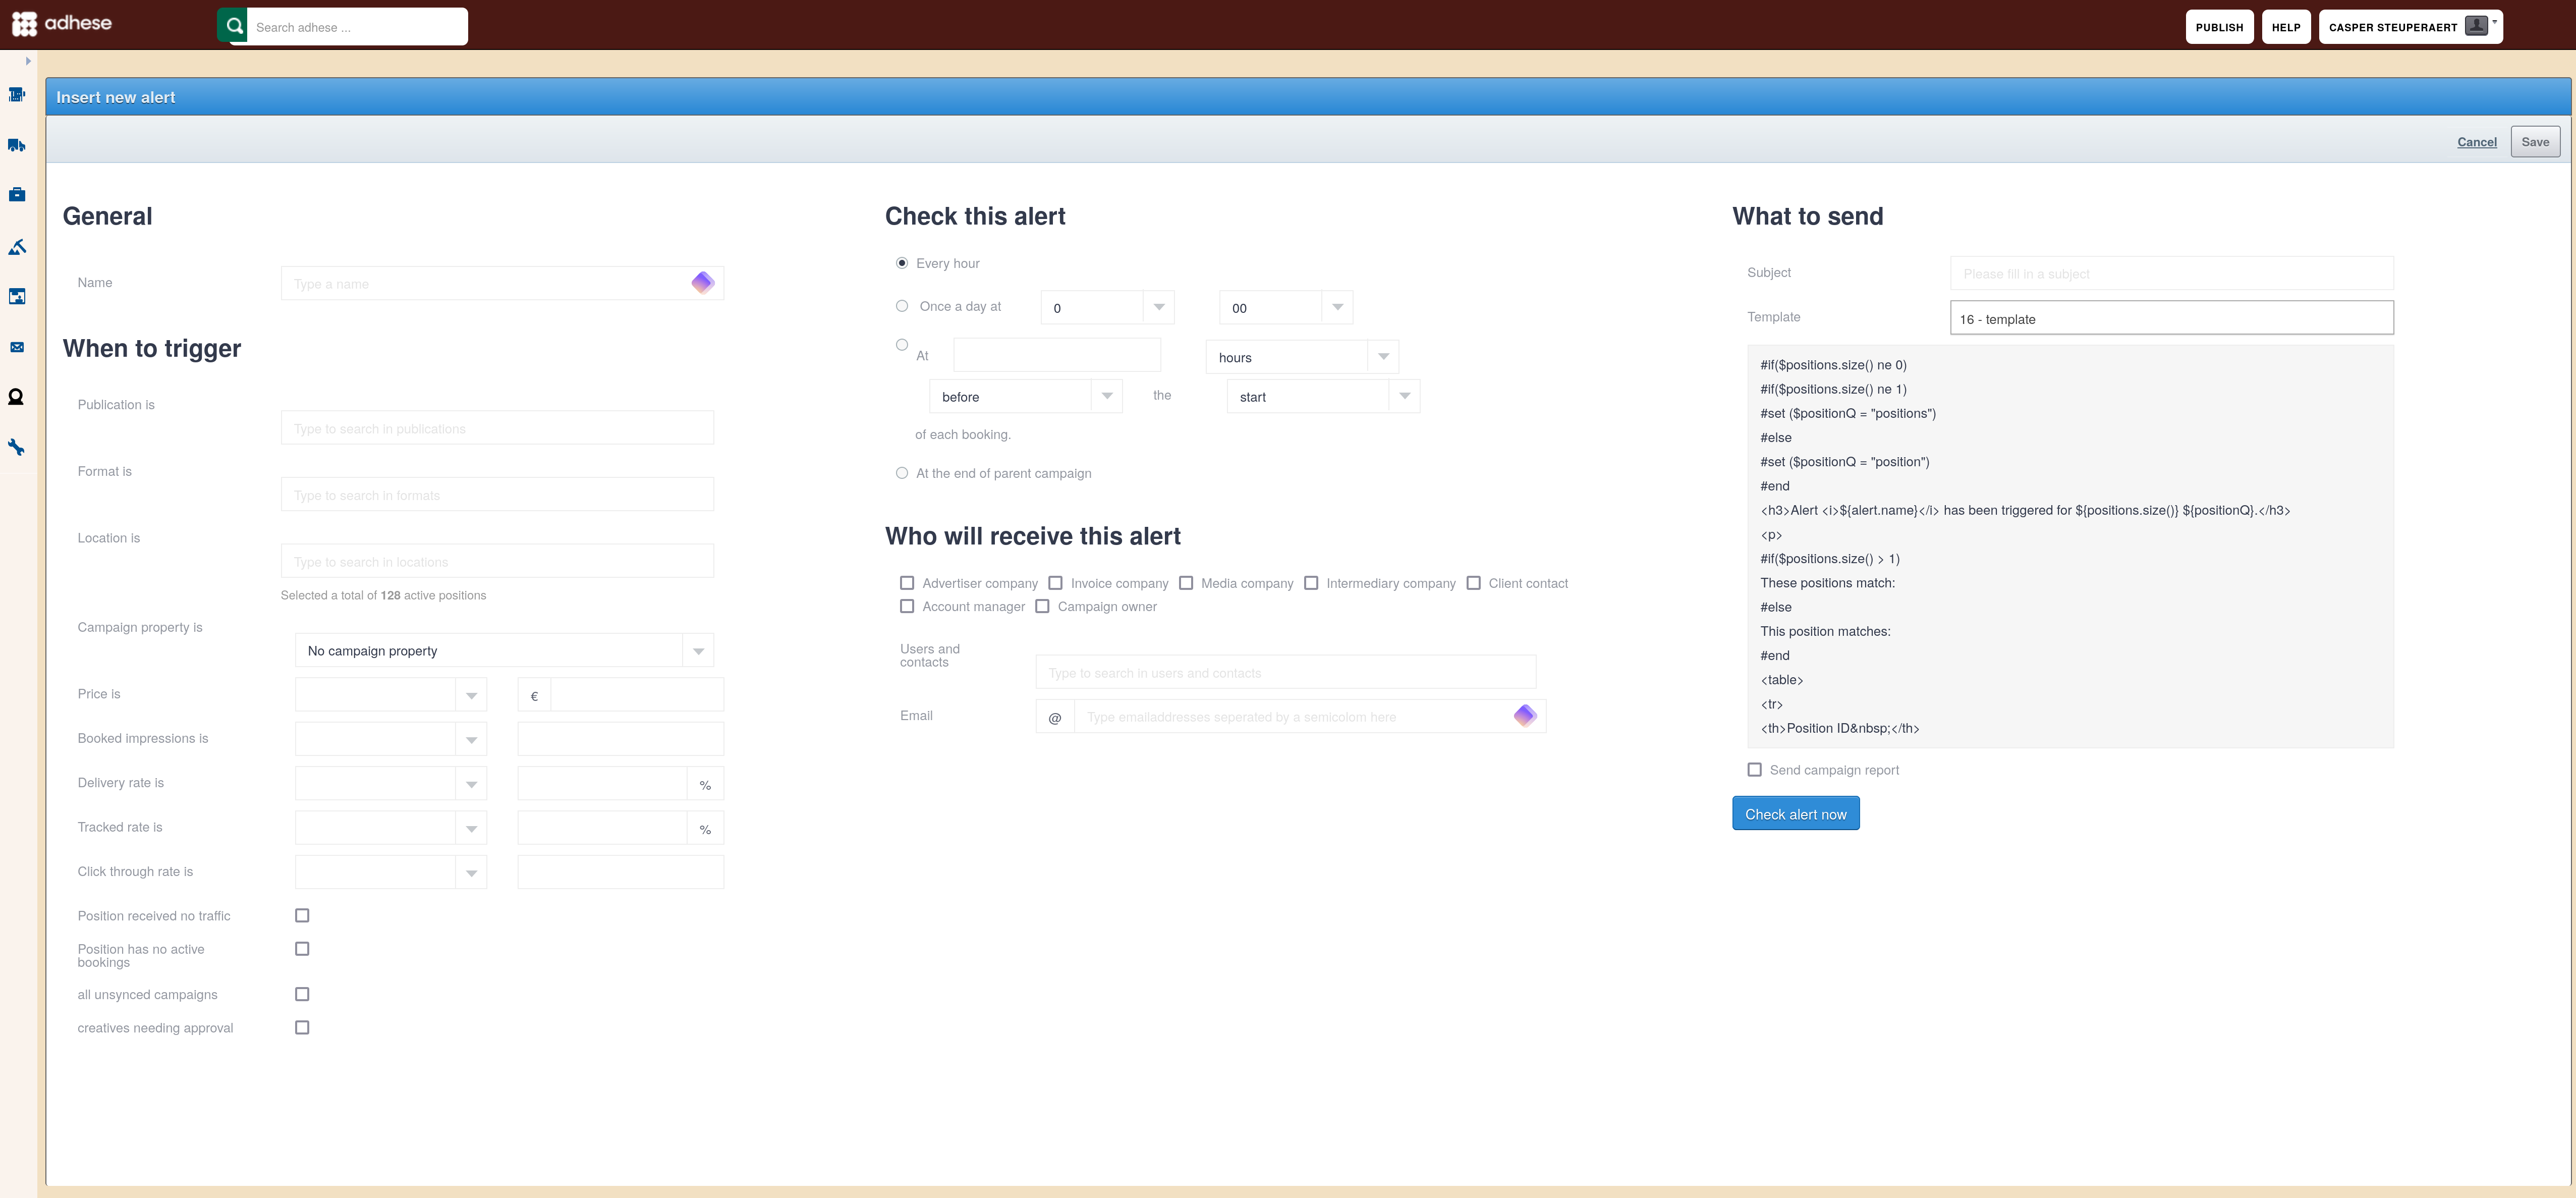Select the pickaxe mountain sidebar icon
The image size is (2576, 1198).
[17, 246]
